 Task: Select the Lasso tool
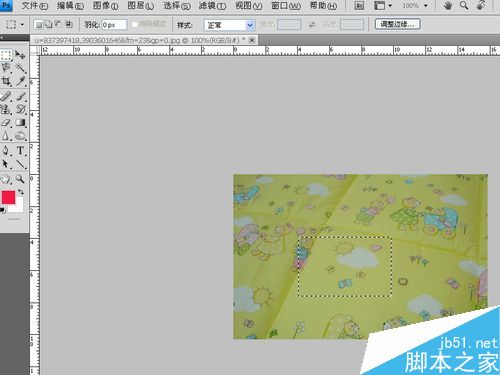tap(6, 68)
